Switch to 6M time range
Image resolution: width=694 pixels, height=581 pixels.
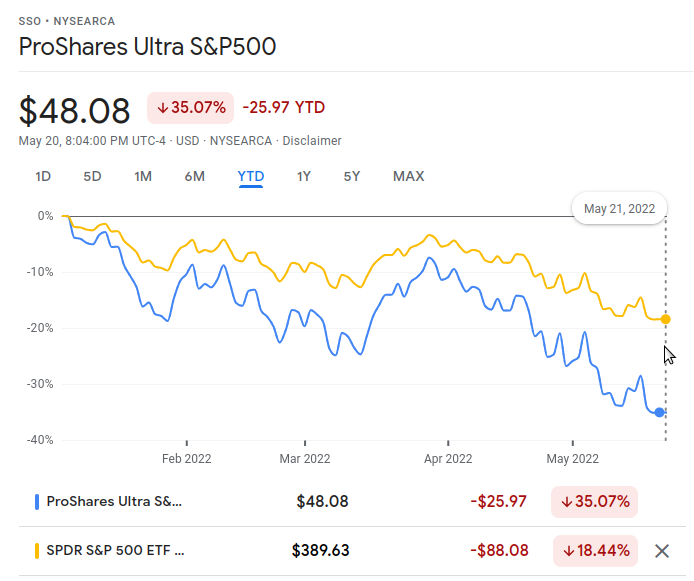[195, 177]
